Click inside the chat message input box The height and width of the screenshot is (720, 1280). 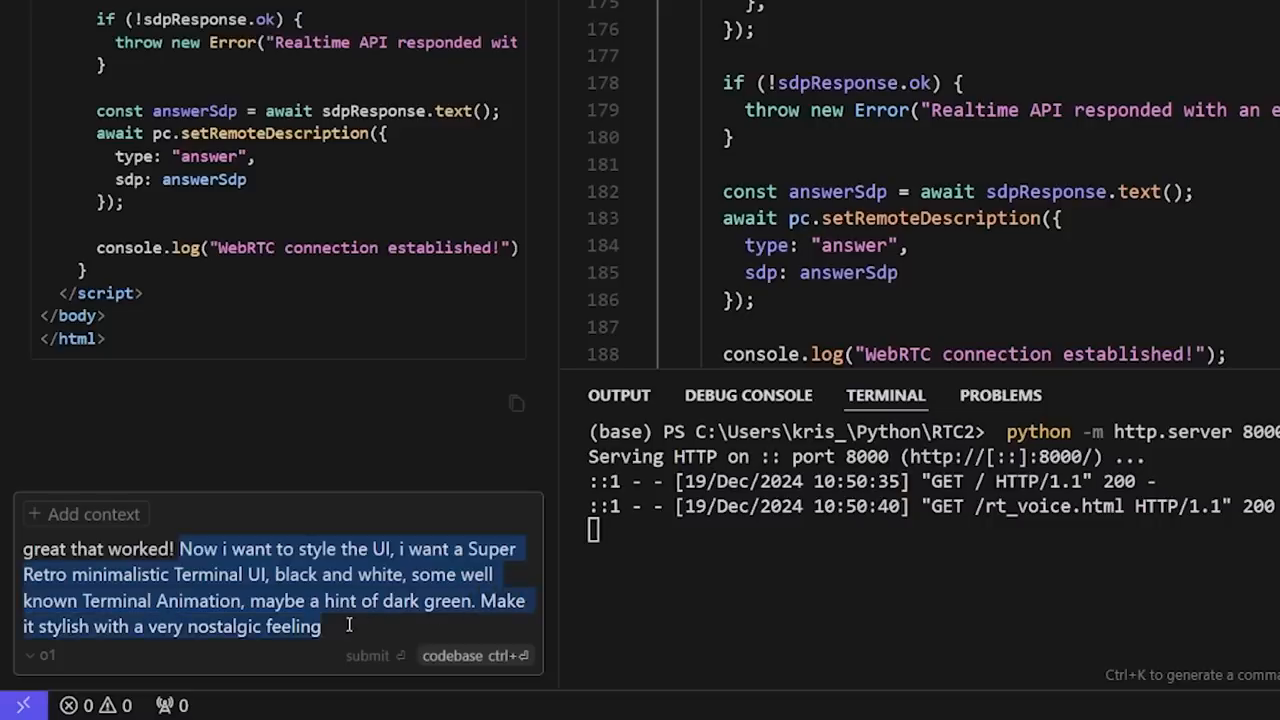pos(278,587)
